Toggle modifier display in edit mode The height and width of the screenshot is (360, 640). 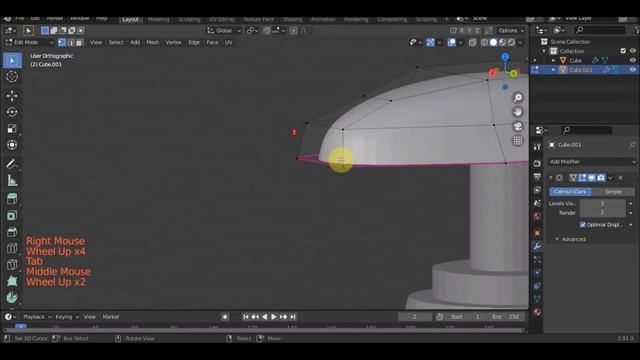[582, 178]
